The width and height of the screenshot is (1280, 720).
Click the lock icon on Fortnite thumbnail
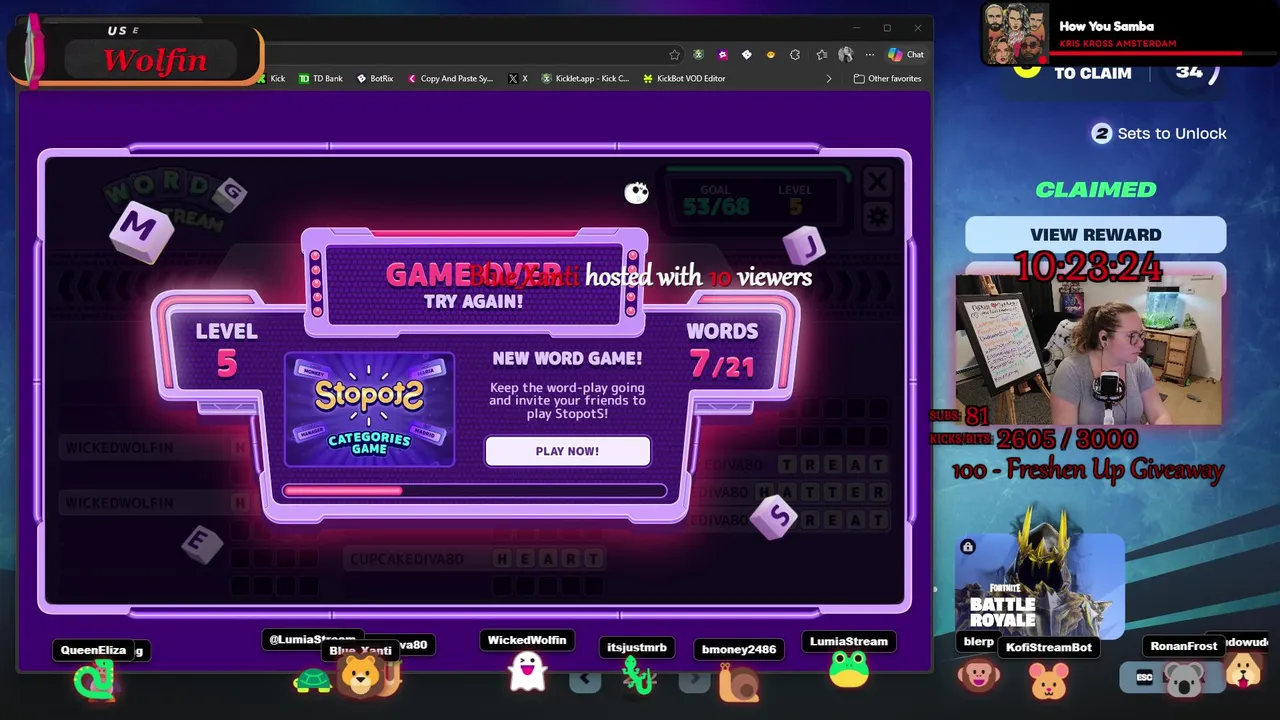tap(967, 547)
